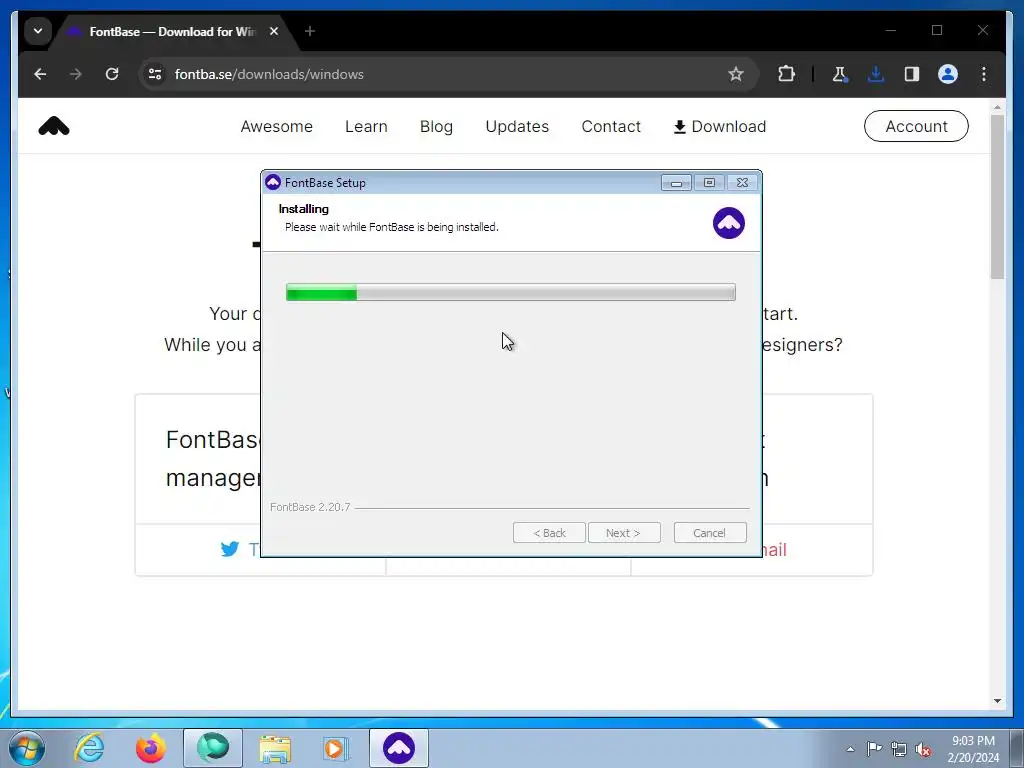
Task: Open new tab with plus button
Action: [x=310, y=31]
